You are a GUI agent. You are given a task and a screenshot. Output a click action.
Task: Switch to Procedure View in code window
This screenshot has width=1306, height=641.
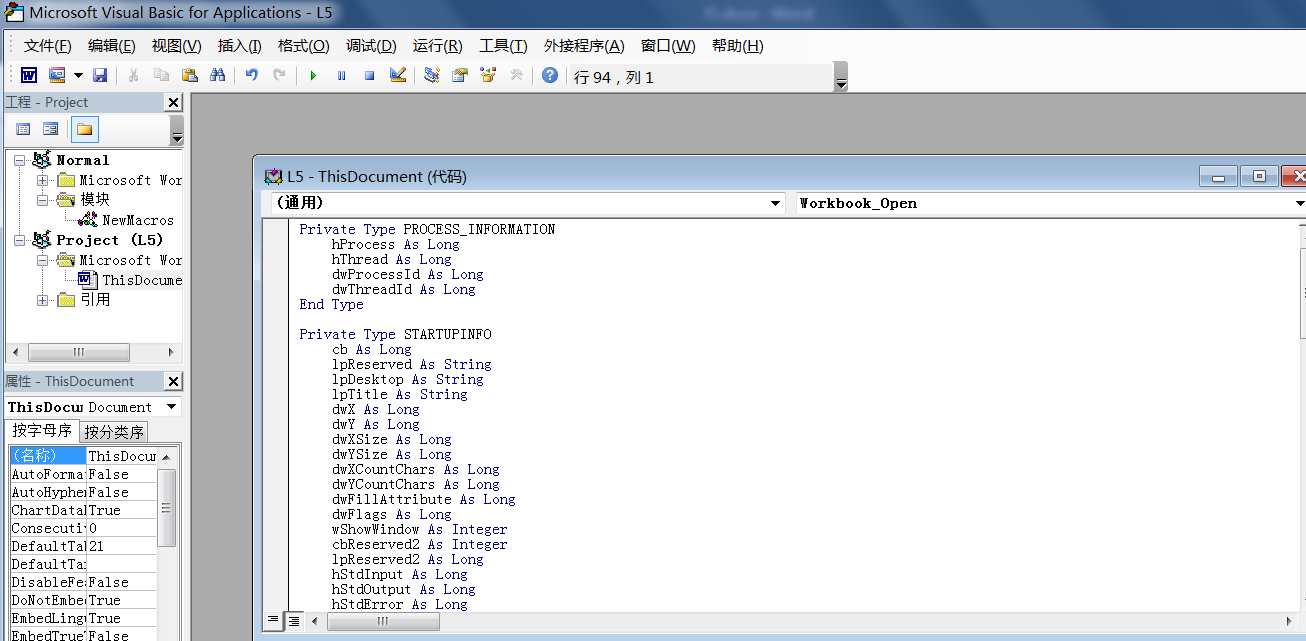point(273,620)
